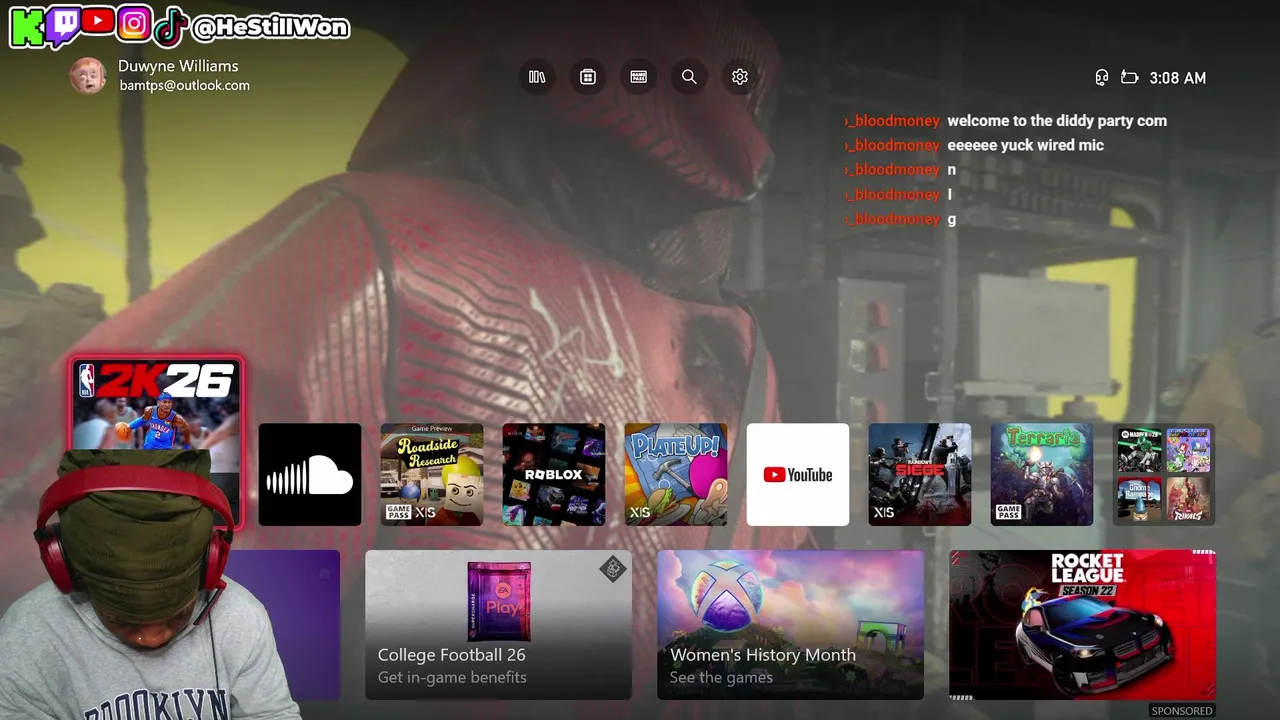Launch the Rainbow Six Siege tile
This screenshot has width=1280, height=720.
[920, 474]
